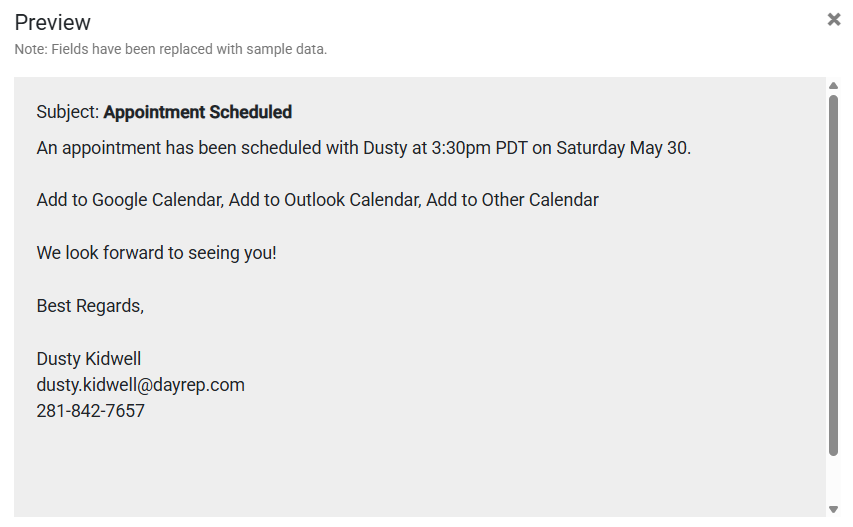
Task: Close the Preview dialog with the X
Action: click(834, 20)
